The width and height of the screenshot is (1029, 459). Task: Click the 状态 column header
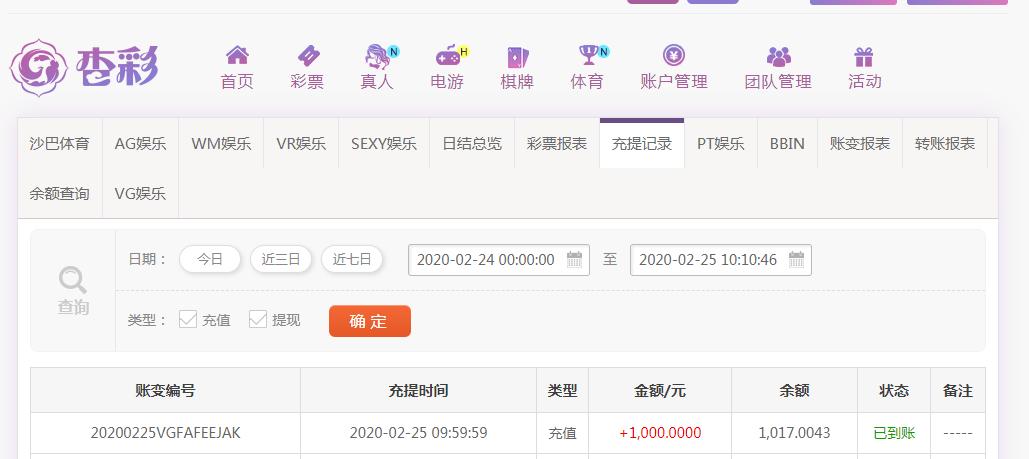click(x=894, y=391)
